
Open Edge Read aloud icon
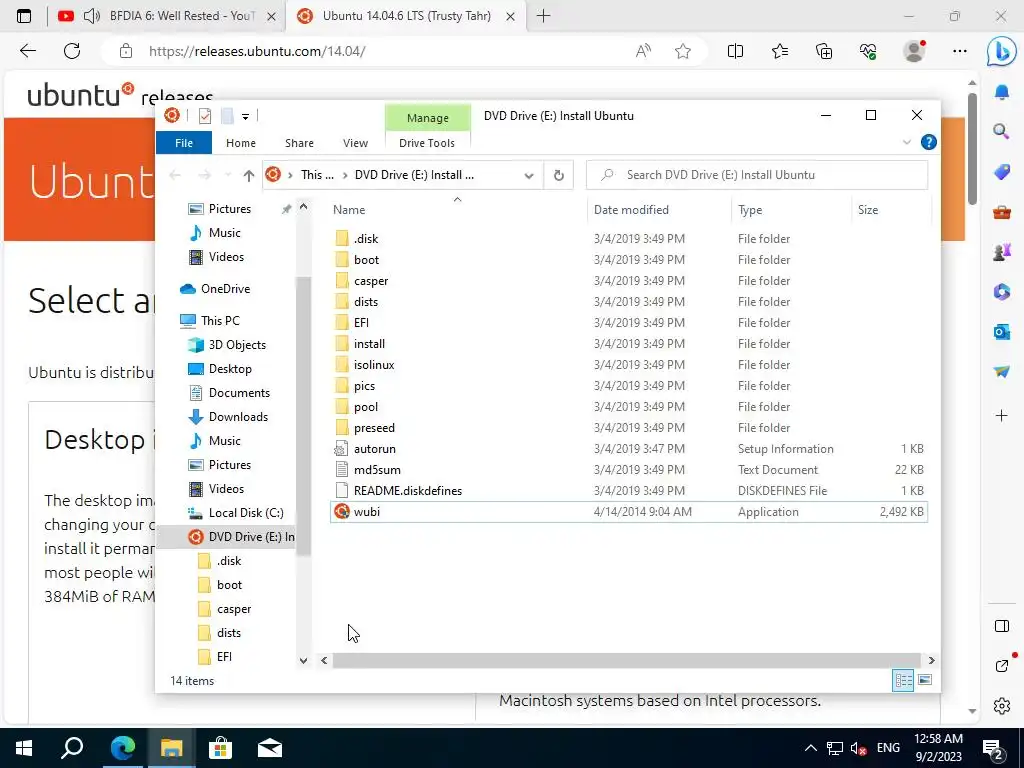coord(643,51)
